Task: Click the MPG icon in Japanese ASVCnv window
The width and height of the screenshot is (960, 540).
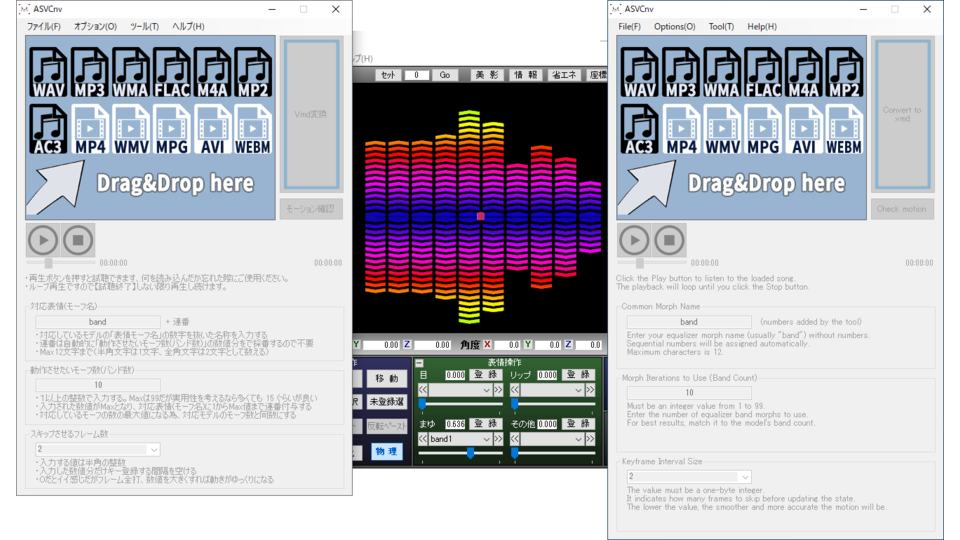Action: pyautogui.click(x=171, y=129)
